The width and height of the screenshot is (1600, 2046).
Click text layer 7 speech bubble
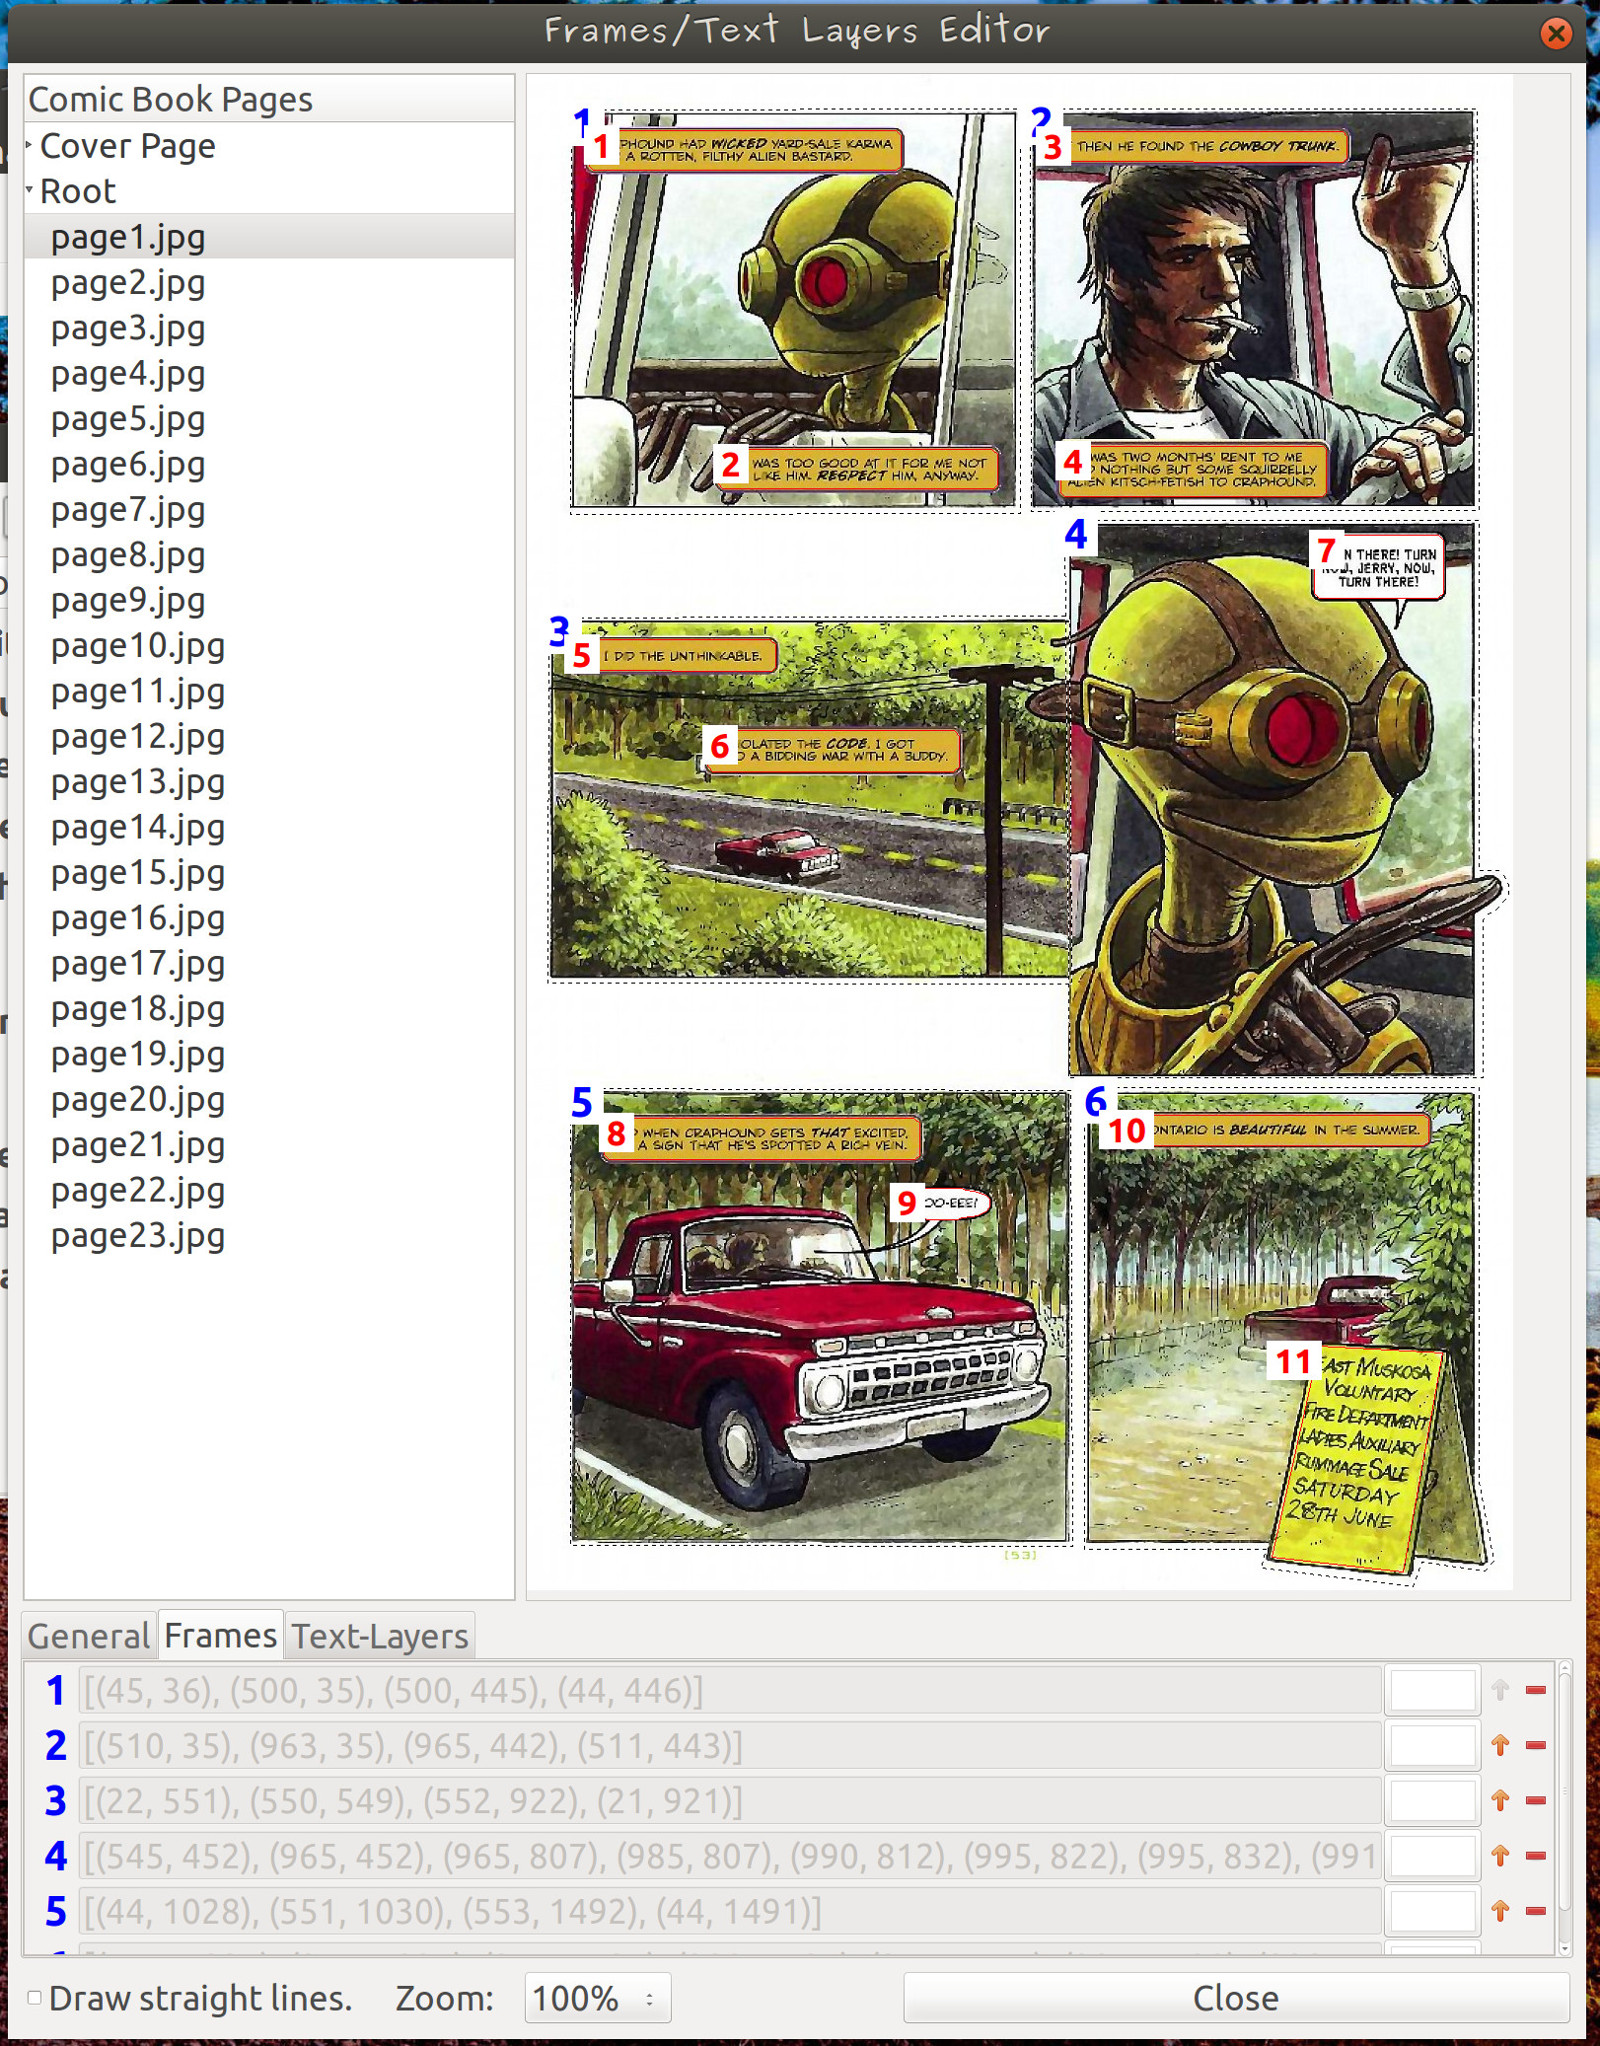[x=1380, y=567]
